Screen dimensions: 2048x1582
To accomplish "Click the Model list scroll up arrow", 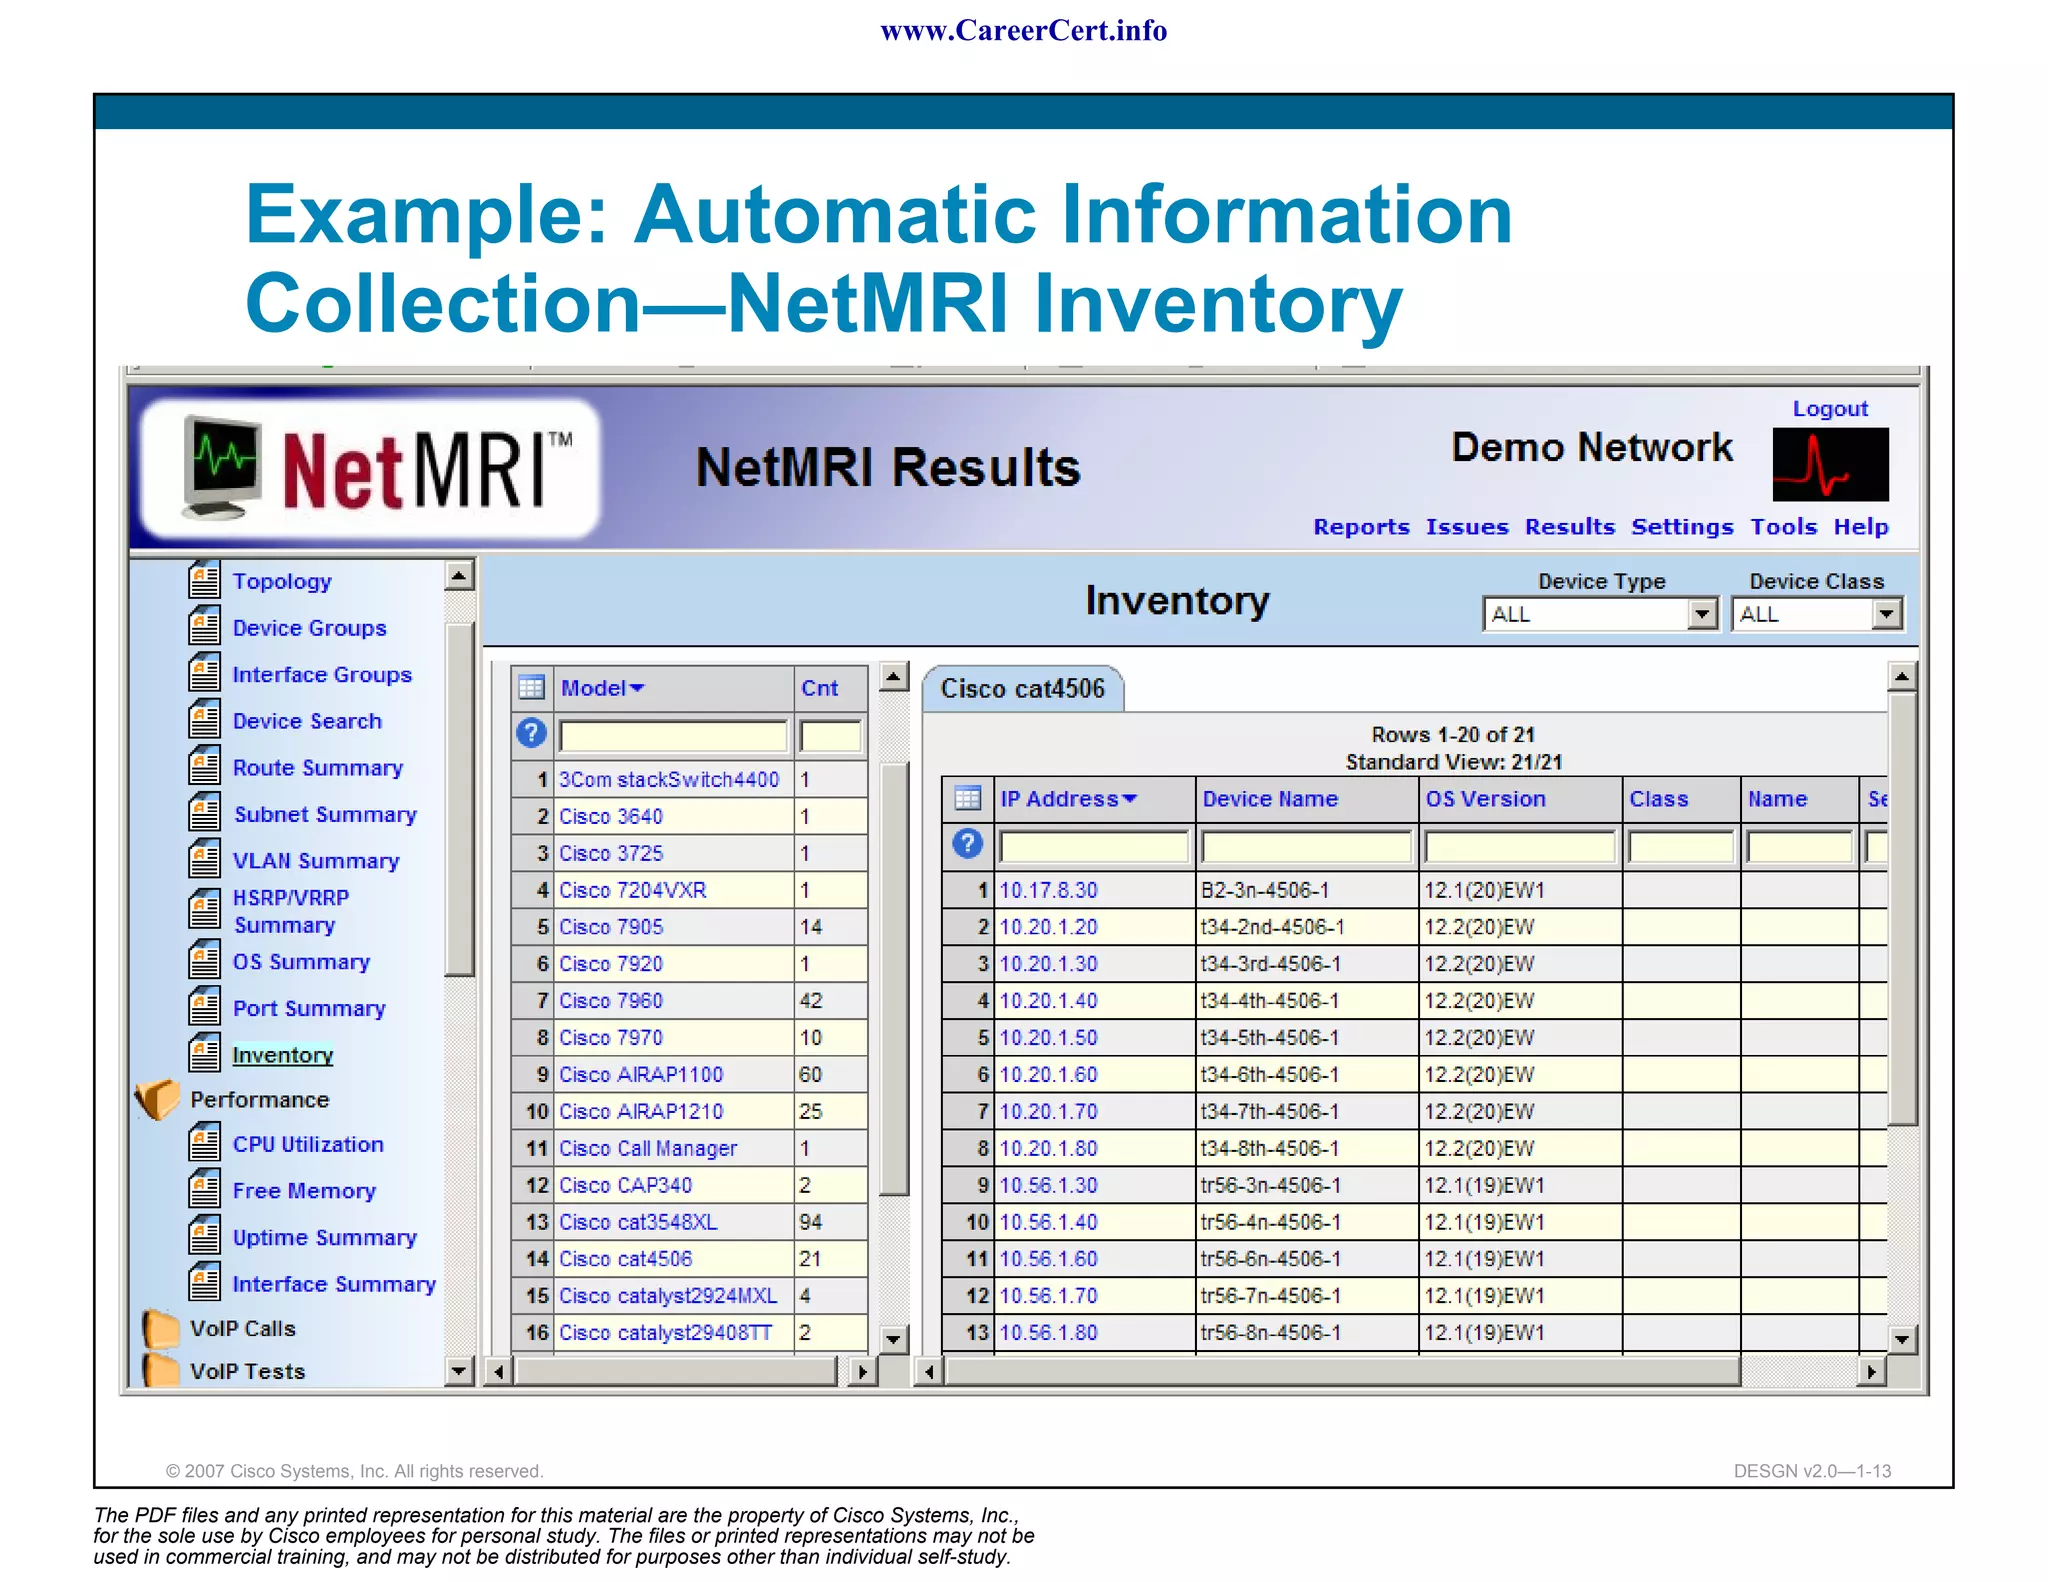I will 894,677.
